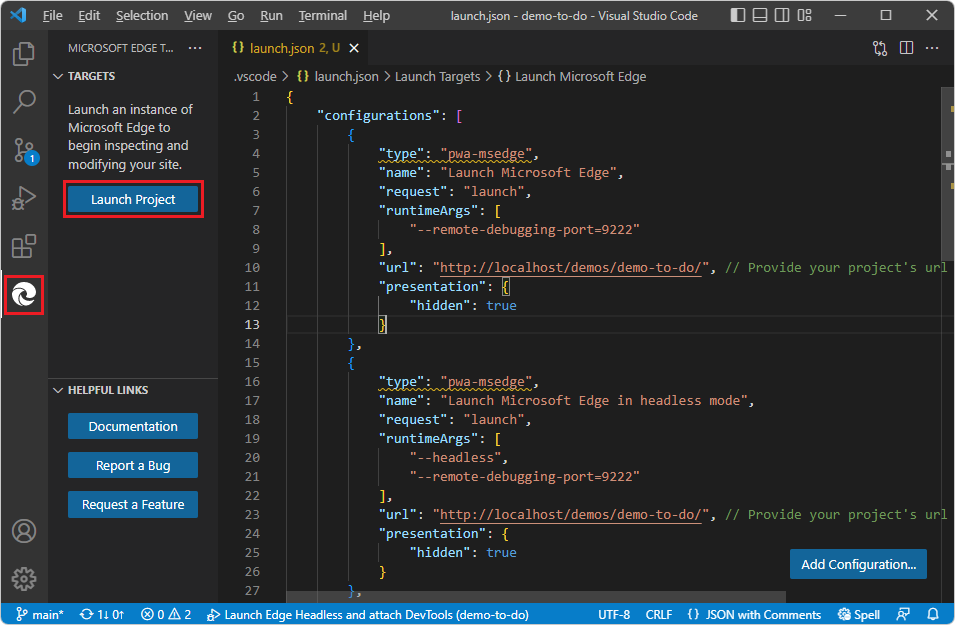Select the Microsoft Edge Tools sidebar icon

click(x=23, y=295)
